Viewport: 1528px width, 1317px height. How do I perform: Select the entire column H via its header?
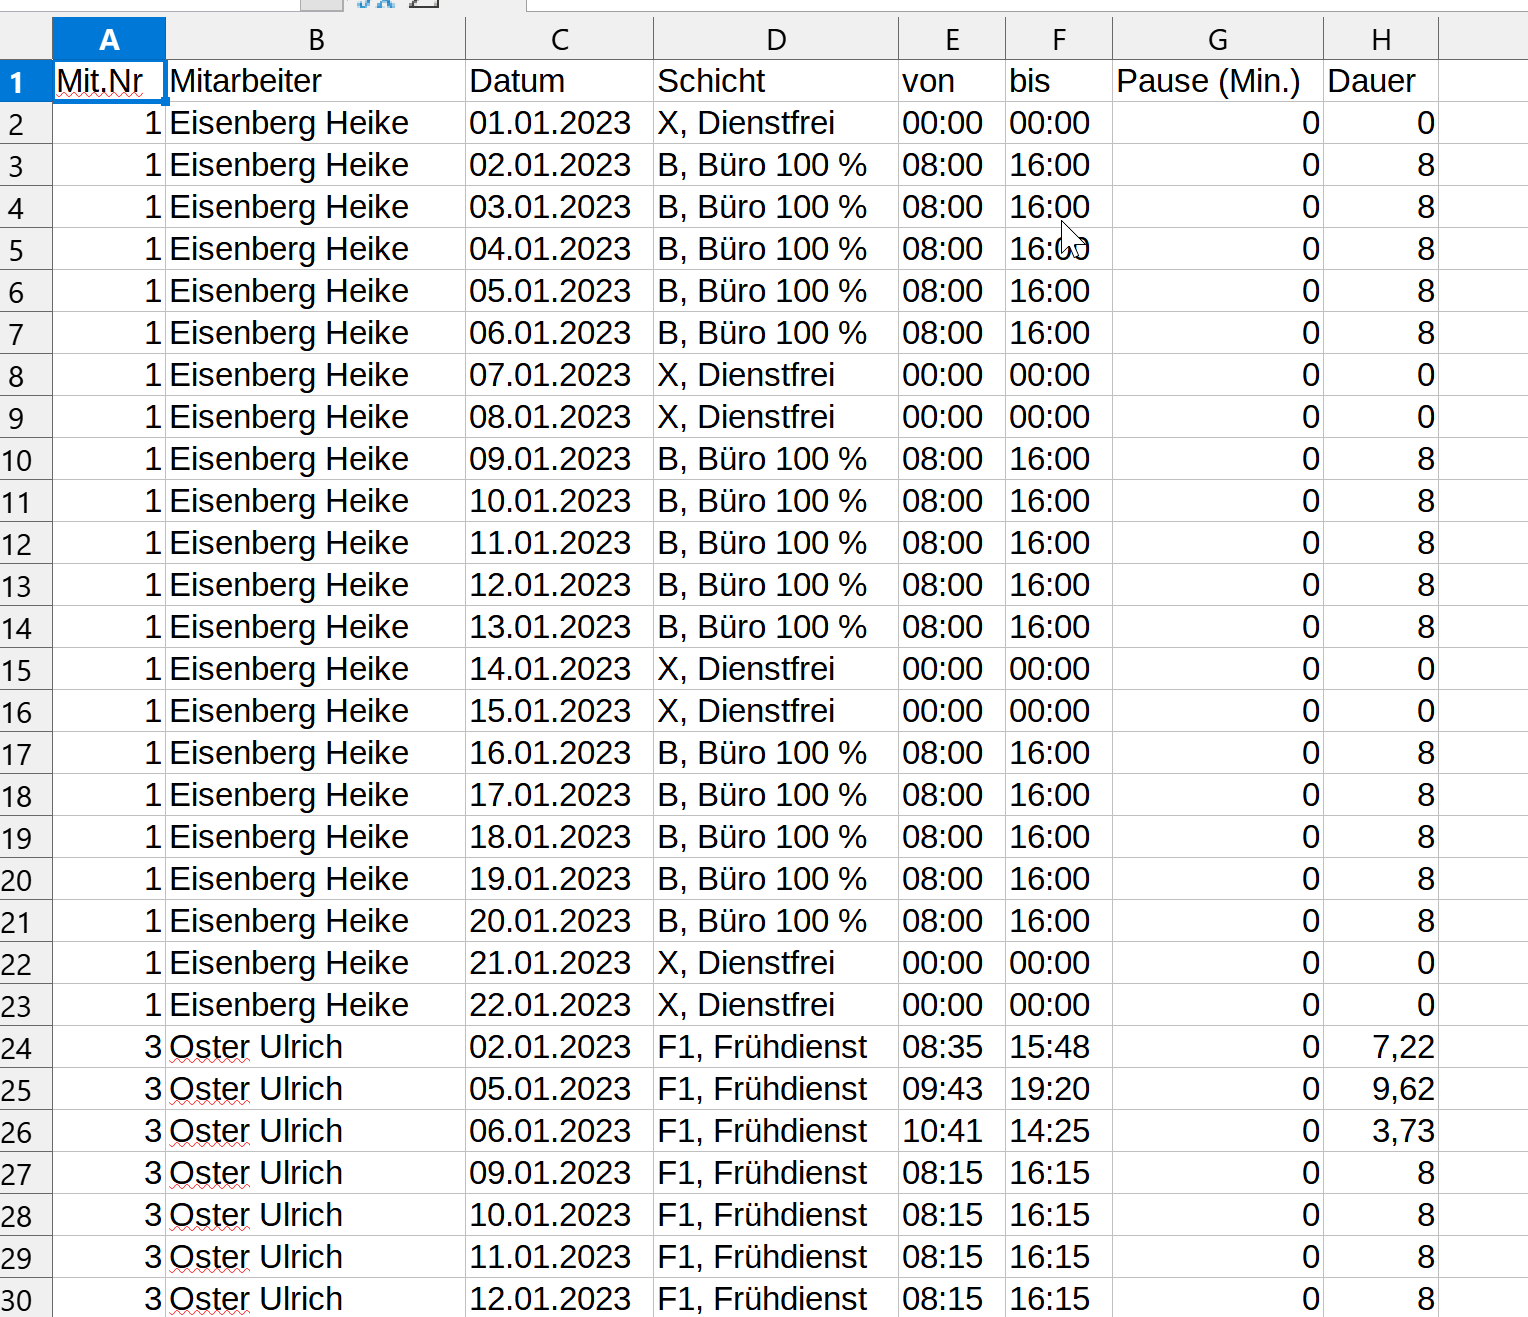tap(1381, 38)
